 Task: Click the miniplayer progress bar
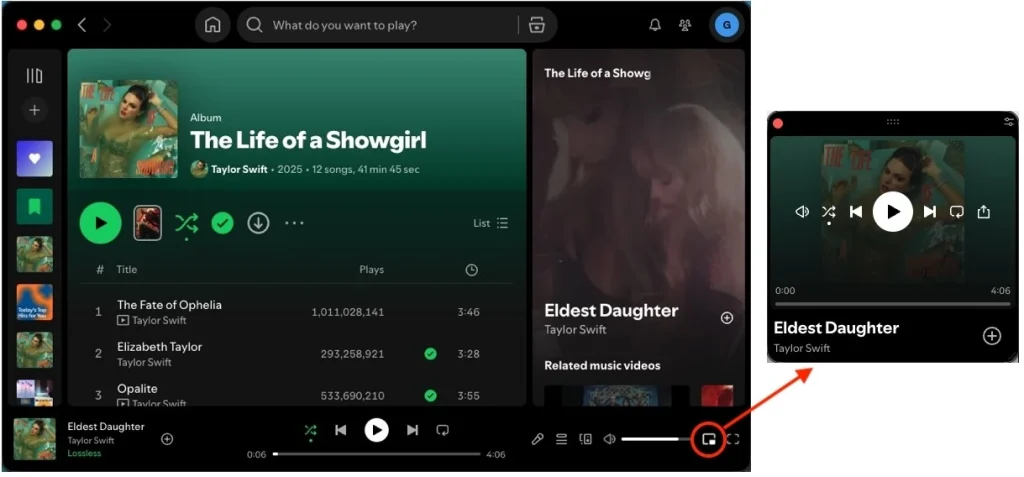click(892, 304)
